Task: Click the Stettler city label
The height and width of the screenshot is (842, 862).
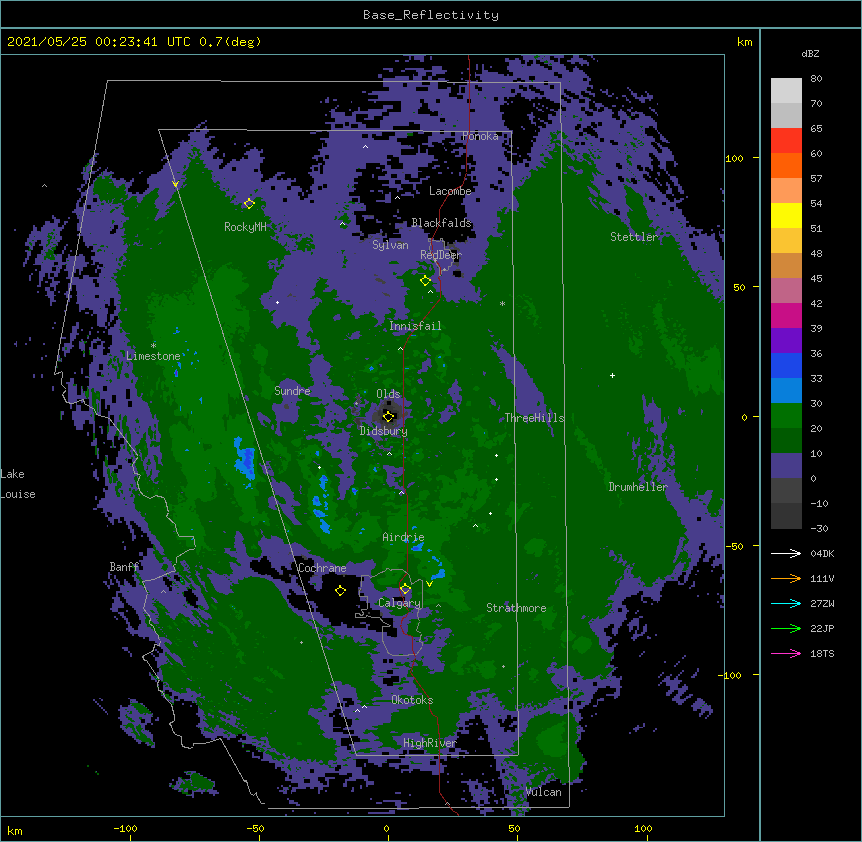Action: (x=634, y=237)
